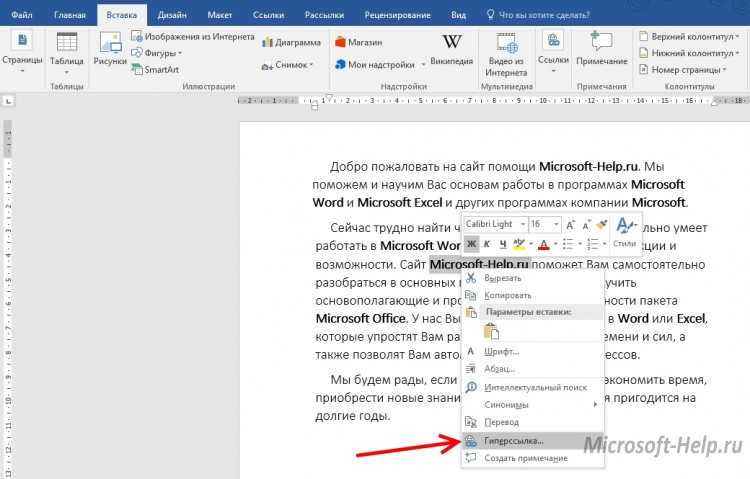The image size is (750, 479).
Task: Toggle numbered list in mini toolbar
Action: [593, 244]
